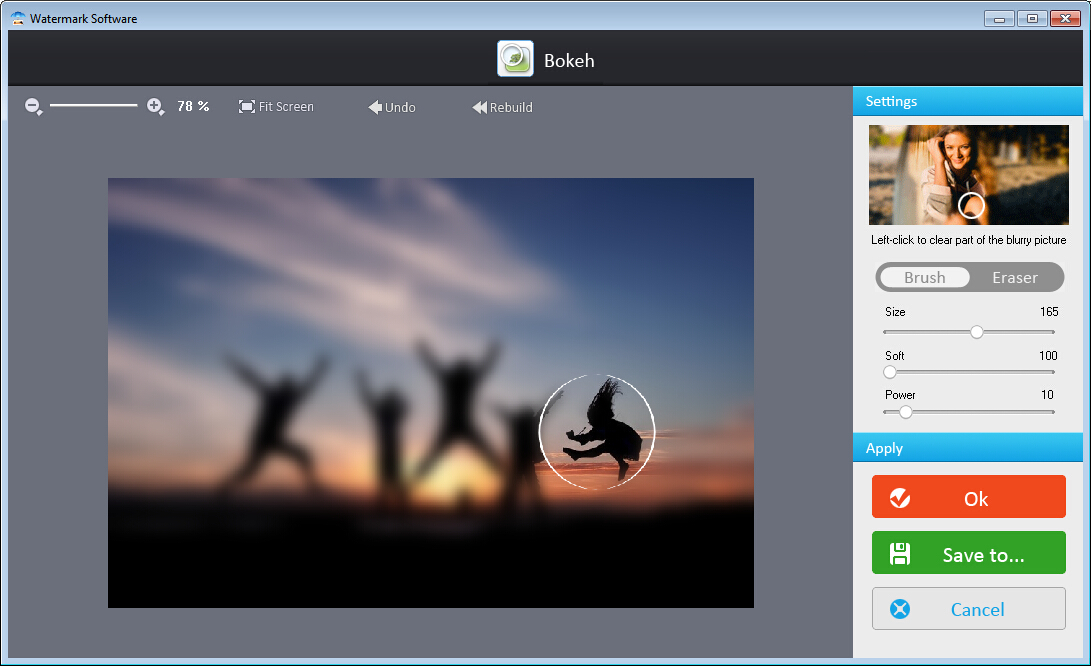1091x666 pixels.
Task: Click the Size slider handle
Action: [x=977, y=332]
